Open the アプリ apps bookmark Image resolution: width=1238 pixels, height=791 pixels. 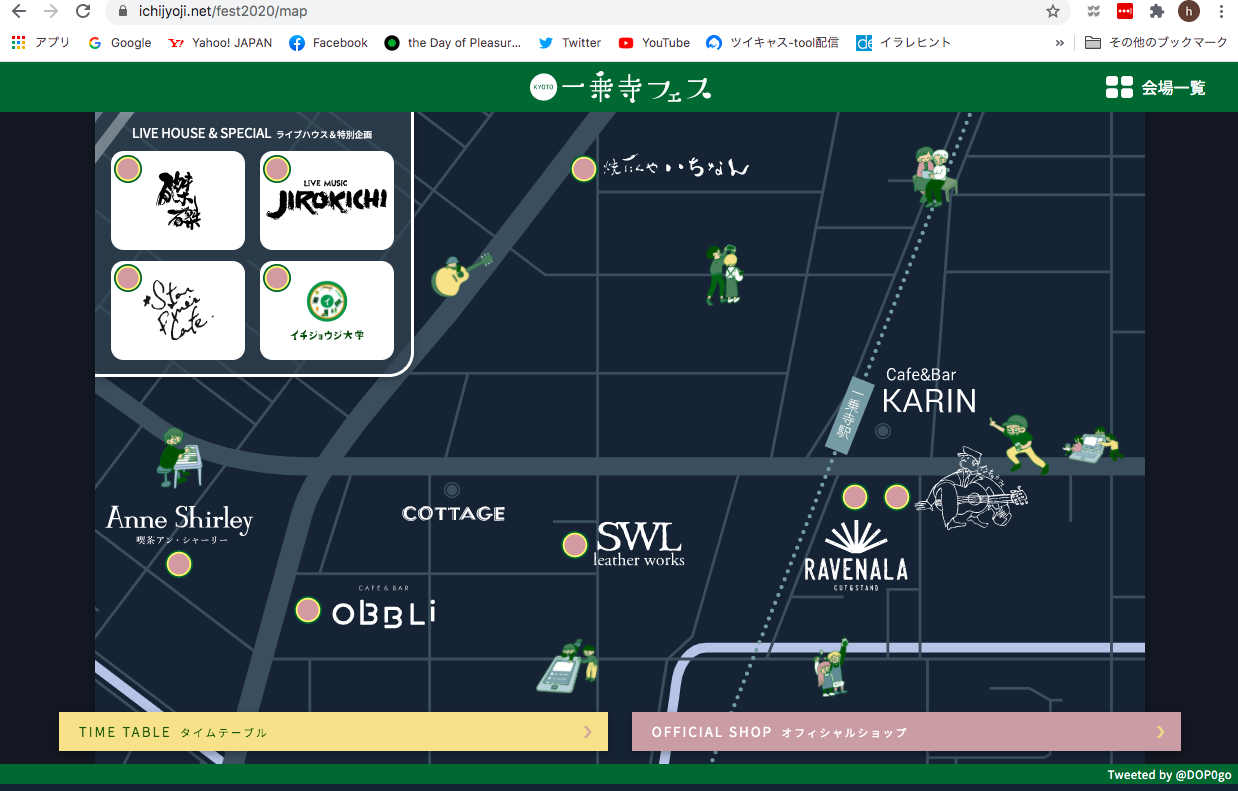(40, 43)
